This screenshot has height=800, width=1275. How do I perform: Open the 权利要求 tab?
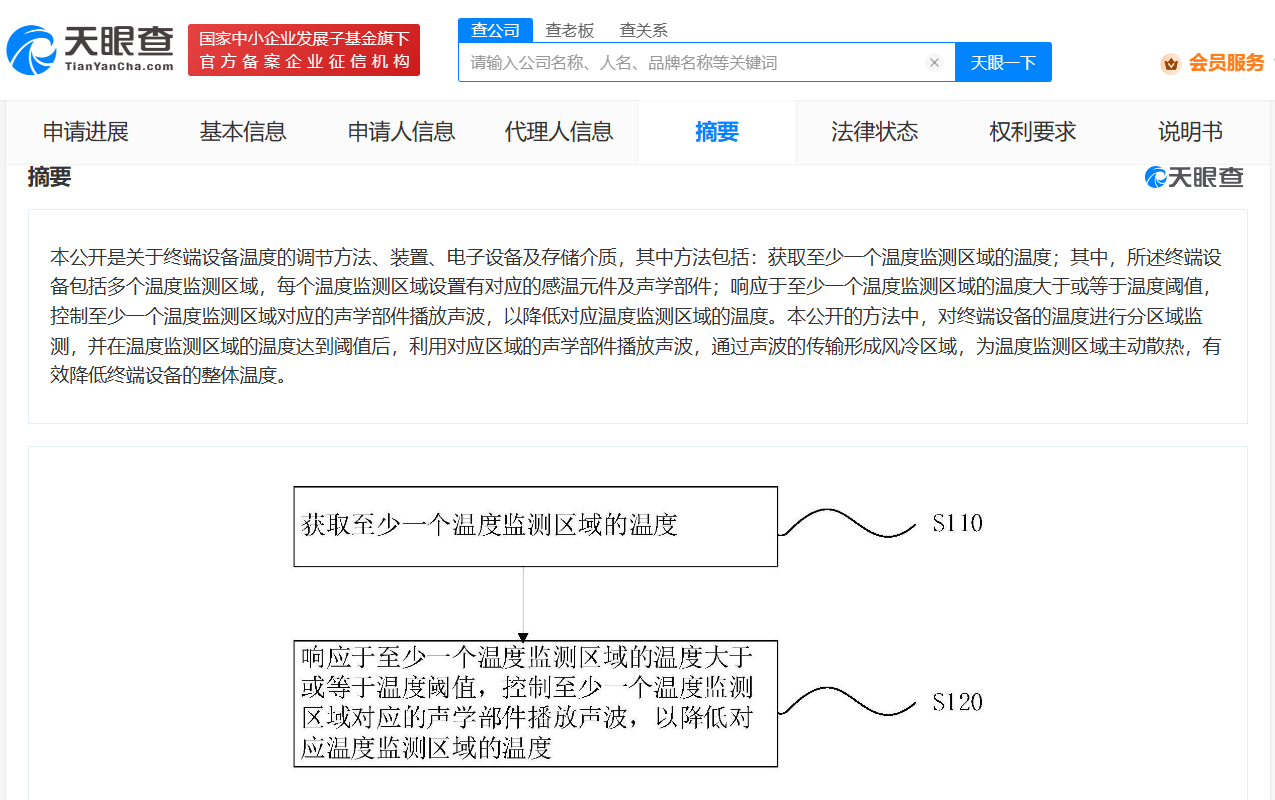pos(1033,132)
